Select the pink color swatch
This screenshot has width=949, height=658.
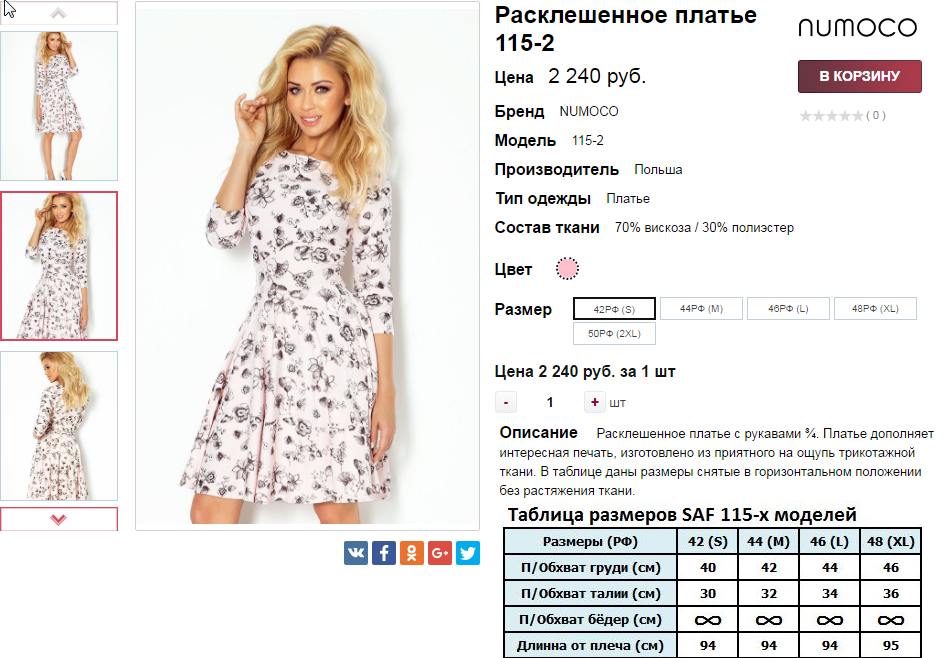pyautogui.click(x=567, y=269)
